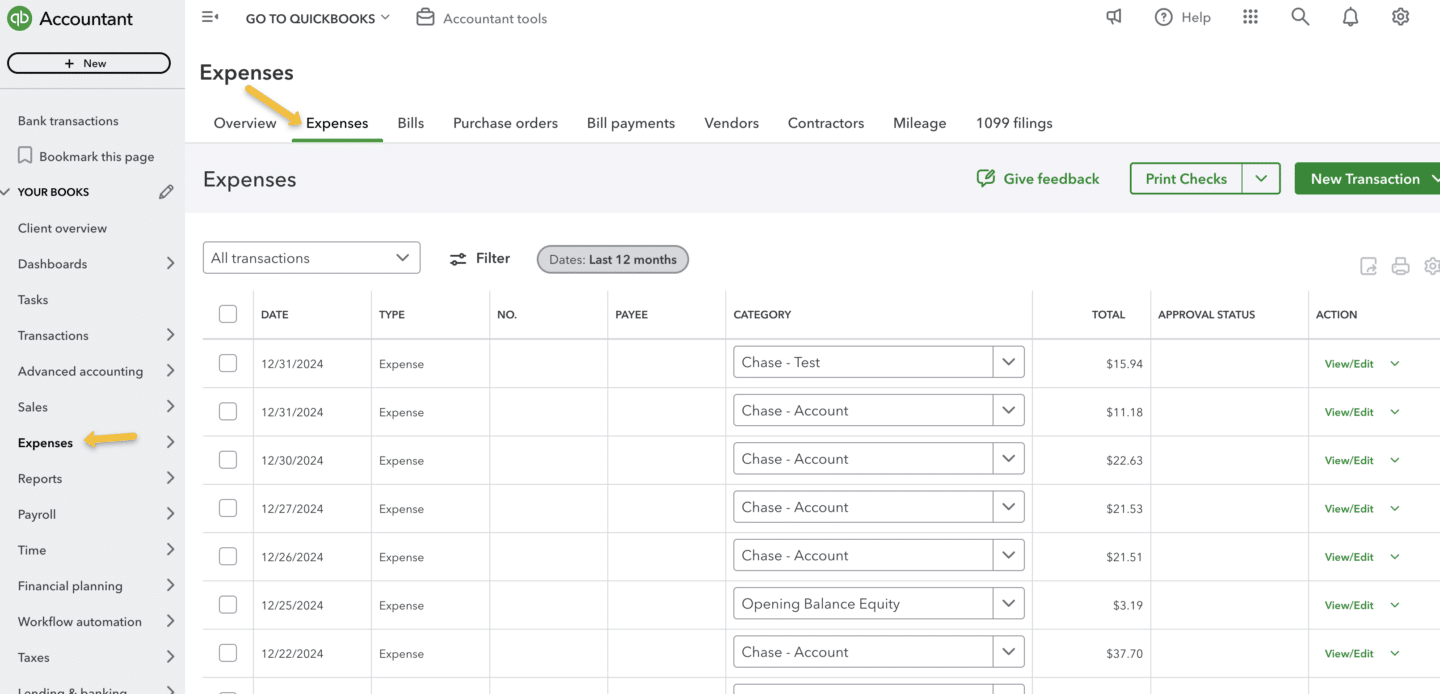The width and height of the screenshot is (1440, 694).
Task: Open Bank transactions in sidebar
Action: click(68, 121)
